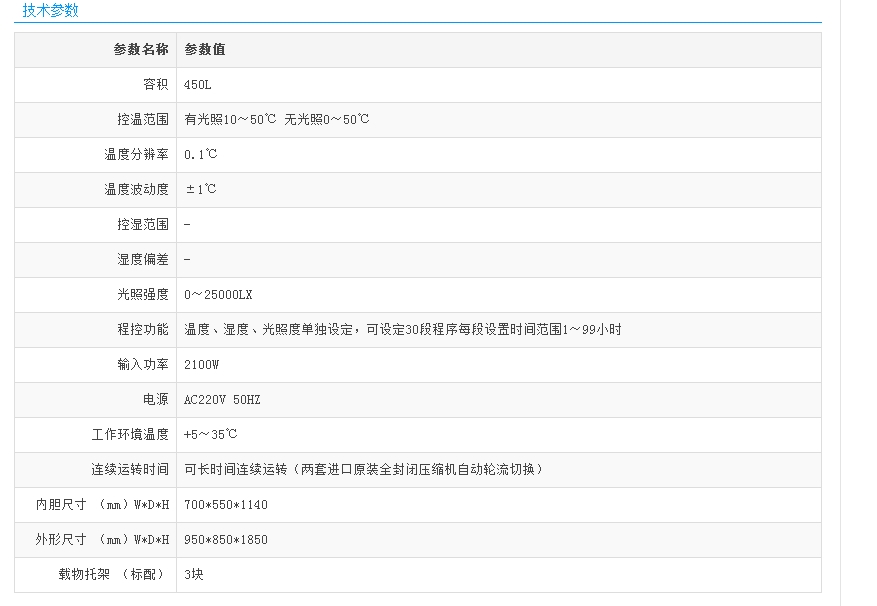
Task: Click the 控湿范围 row label
Action: coord(143,225)
